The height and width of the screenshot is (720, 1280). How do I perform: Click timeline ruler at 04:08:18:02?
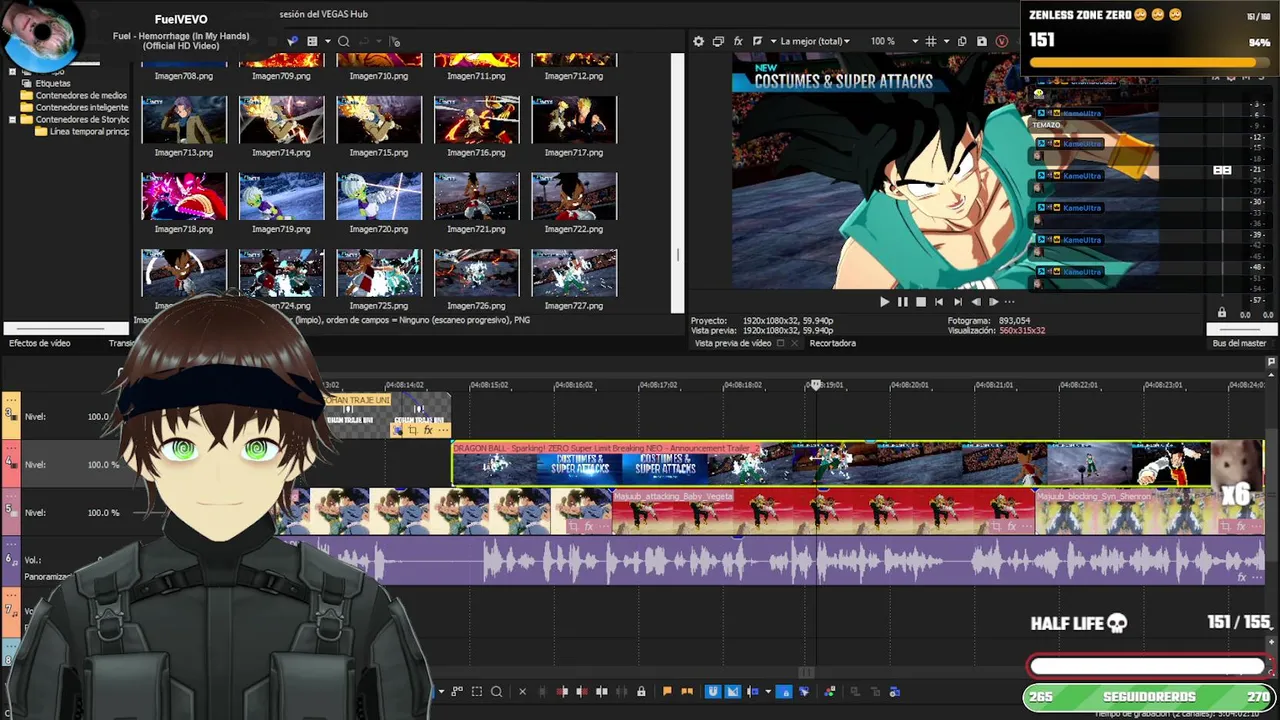tap(742, 385)
